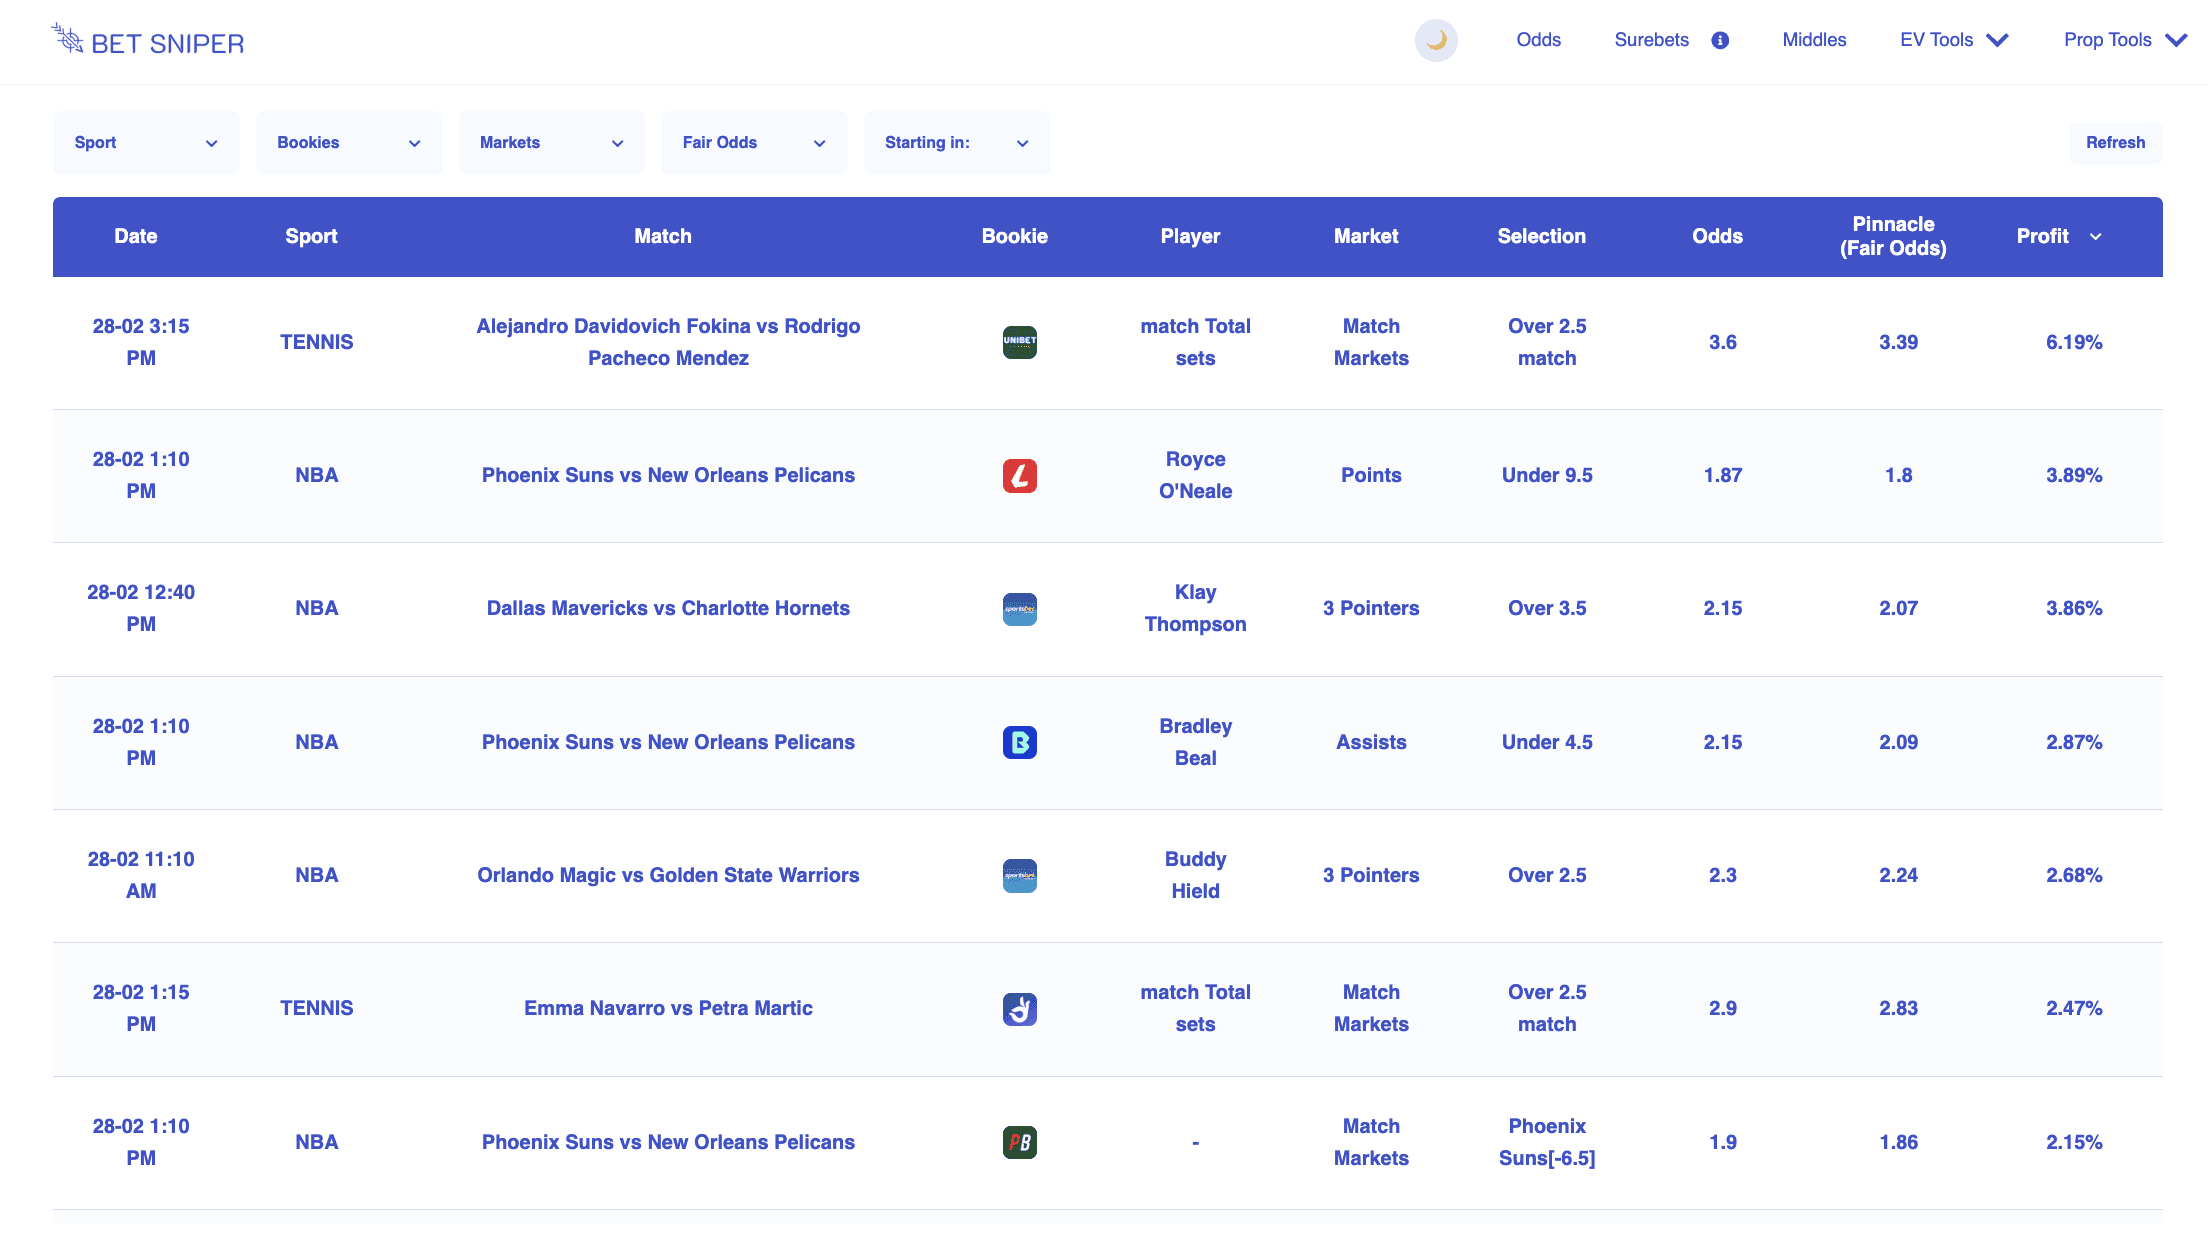
Task: Click selection Under 4.5
Action: tap(1547, 742)
